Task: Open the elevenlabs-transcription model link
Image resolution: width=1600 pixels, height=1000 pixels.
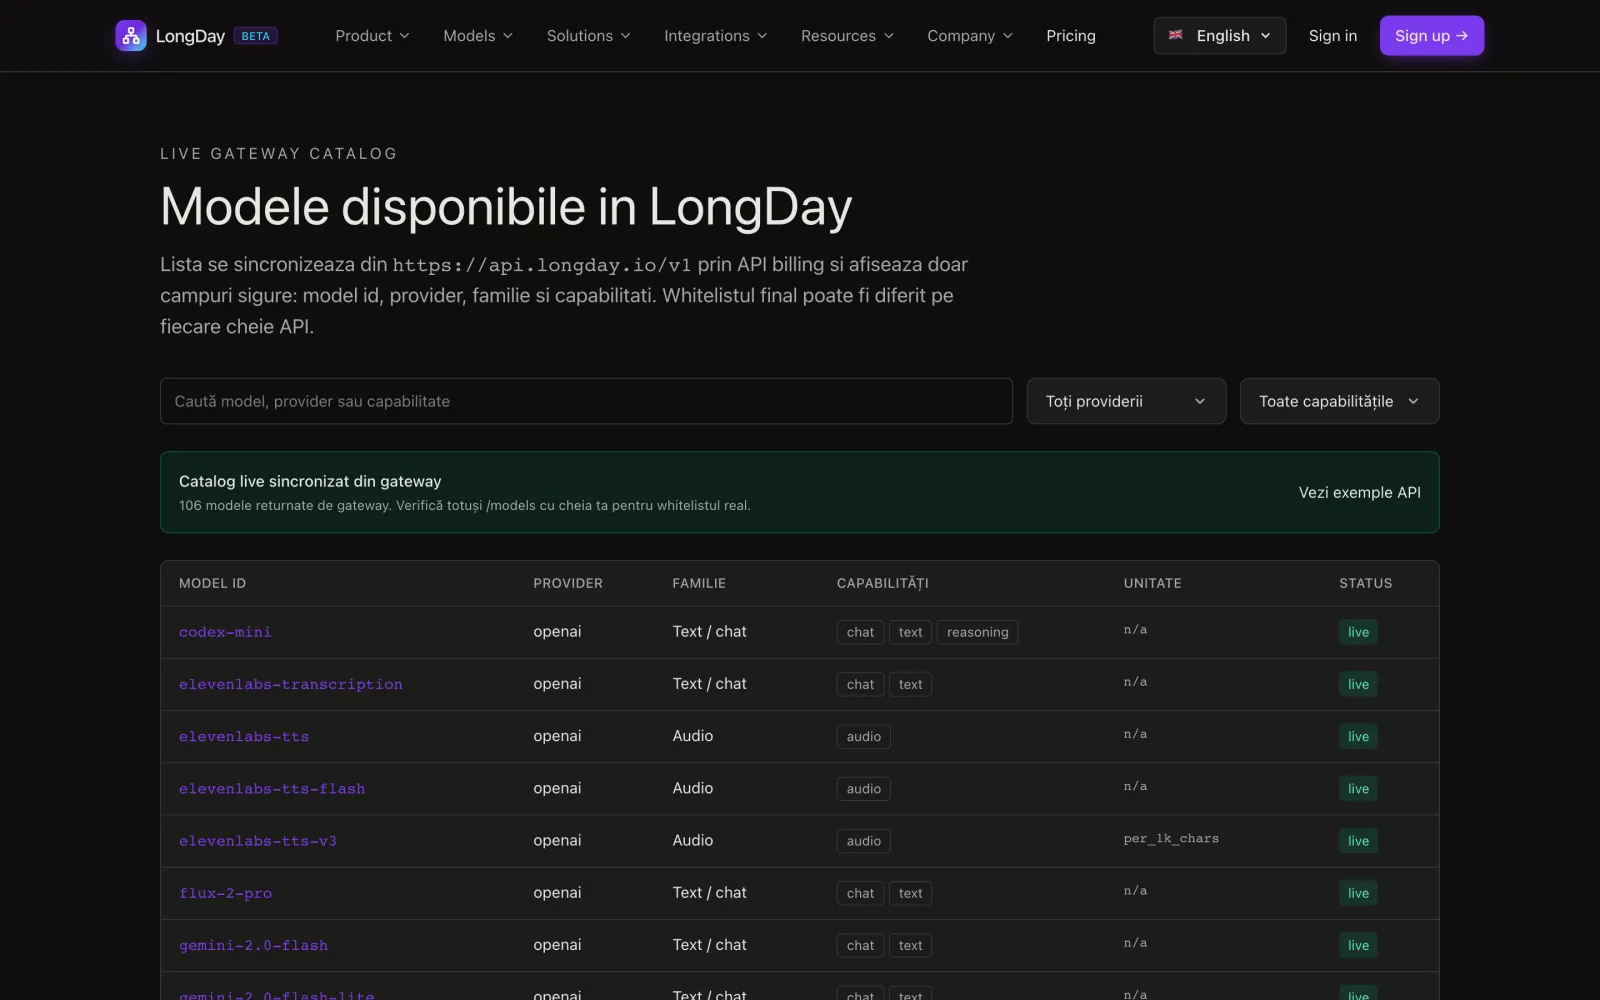Action: pyautogui.click(x=291, y=684)
